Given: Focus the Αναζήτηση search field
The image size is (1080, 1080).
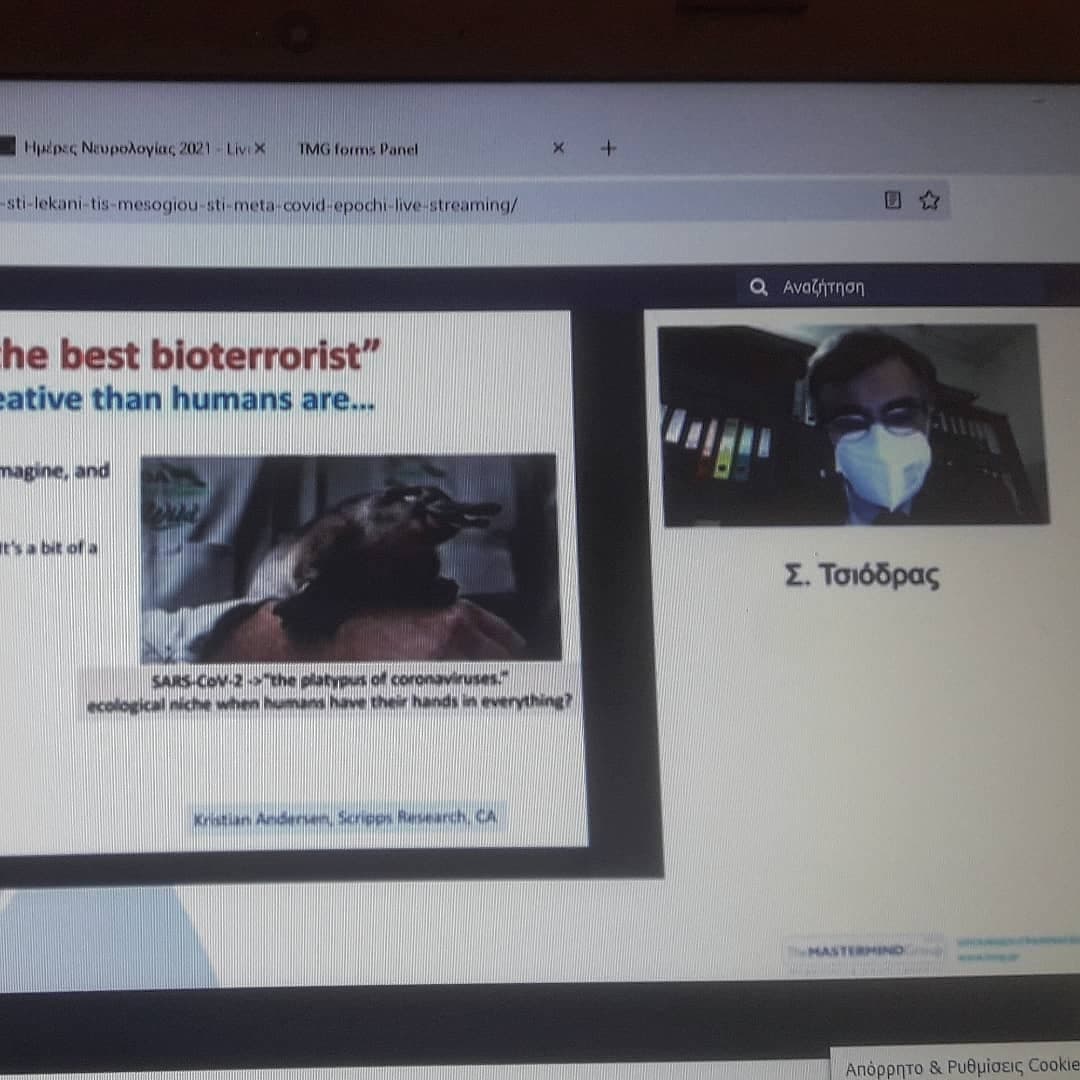Looking at the screenshot, I should pos(823,288).
